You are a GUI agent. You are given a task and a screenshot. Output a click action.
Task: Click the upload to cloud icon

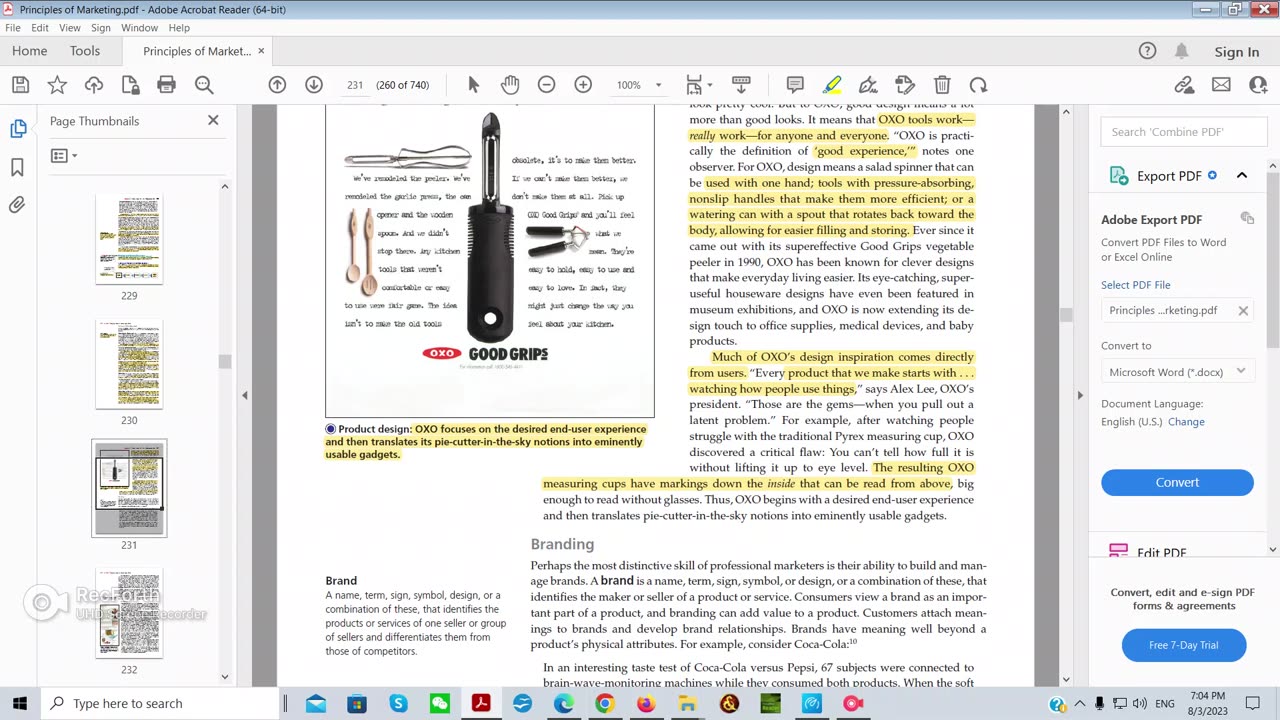94,85
